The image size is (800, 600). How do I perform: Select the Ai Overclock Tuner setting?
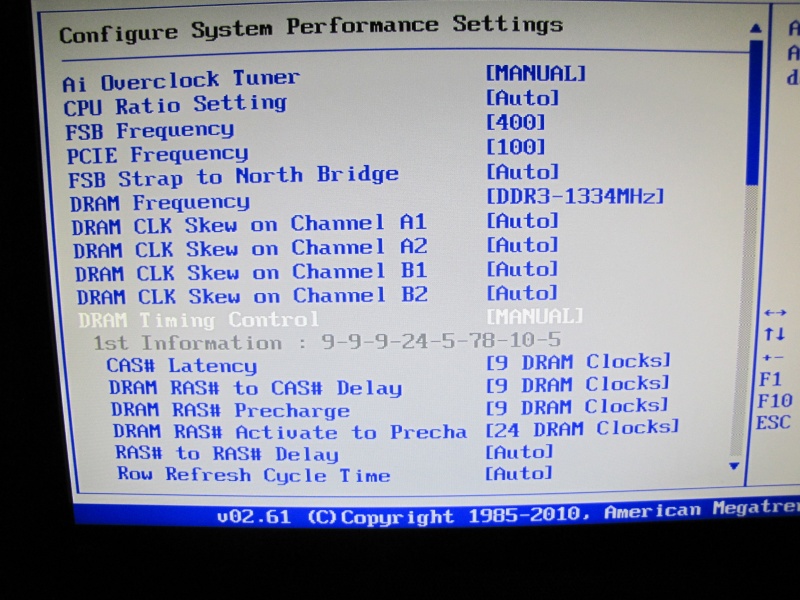pos(181,81)
